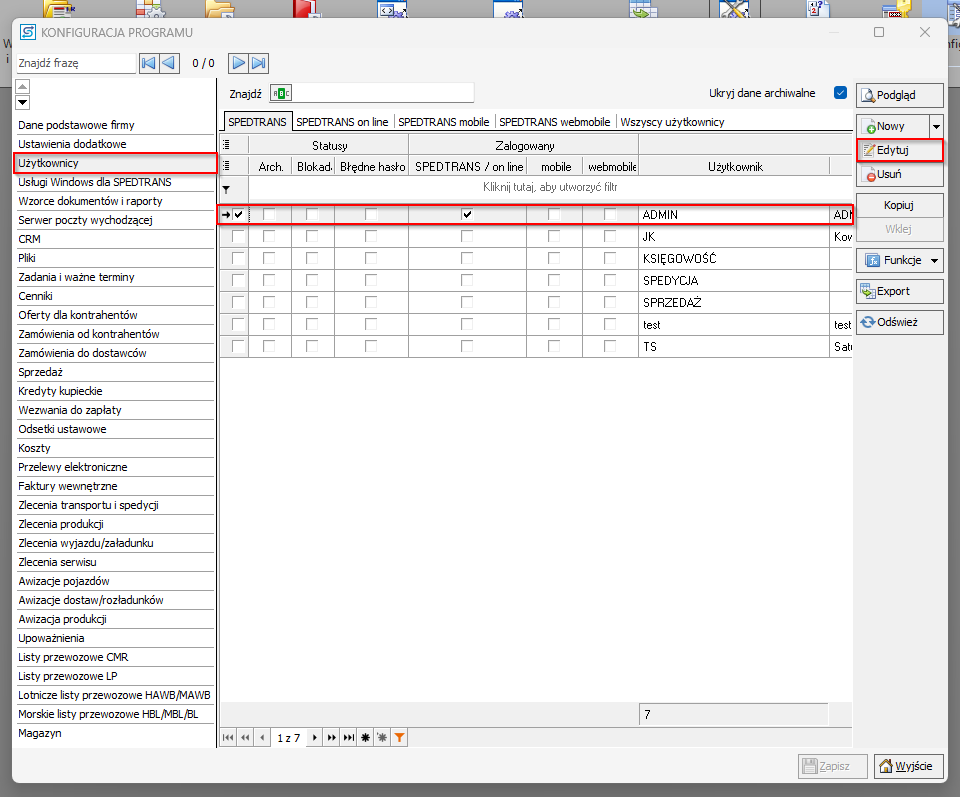Jump to first search result arrow

click(x=149, y=63)
